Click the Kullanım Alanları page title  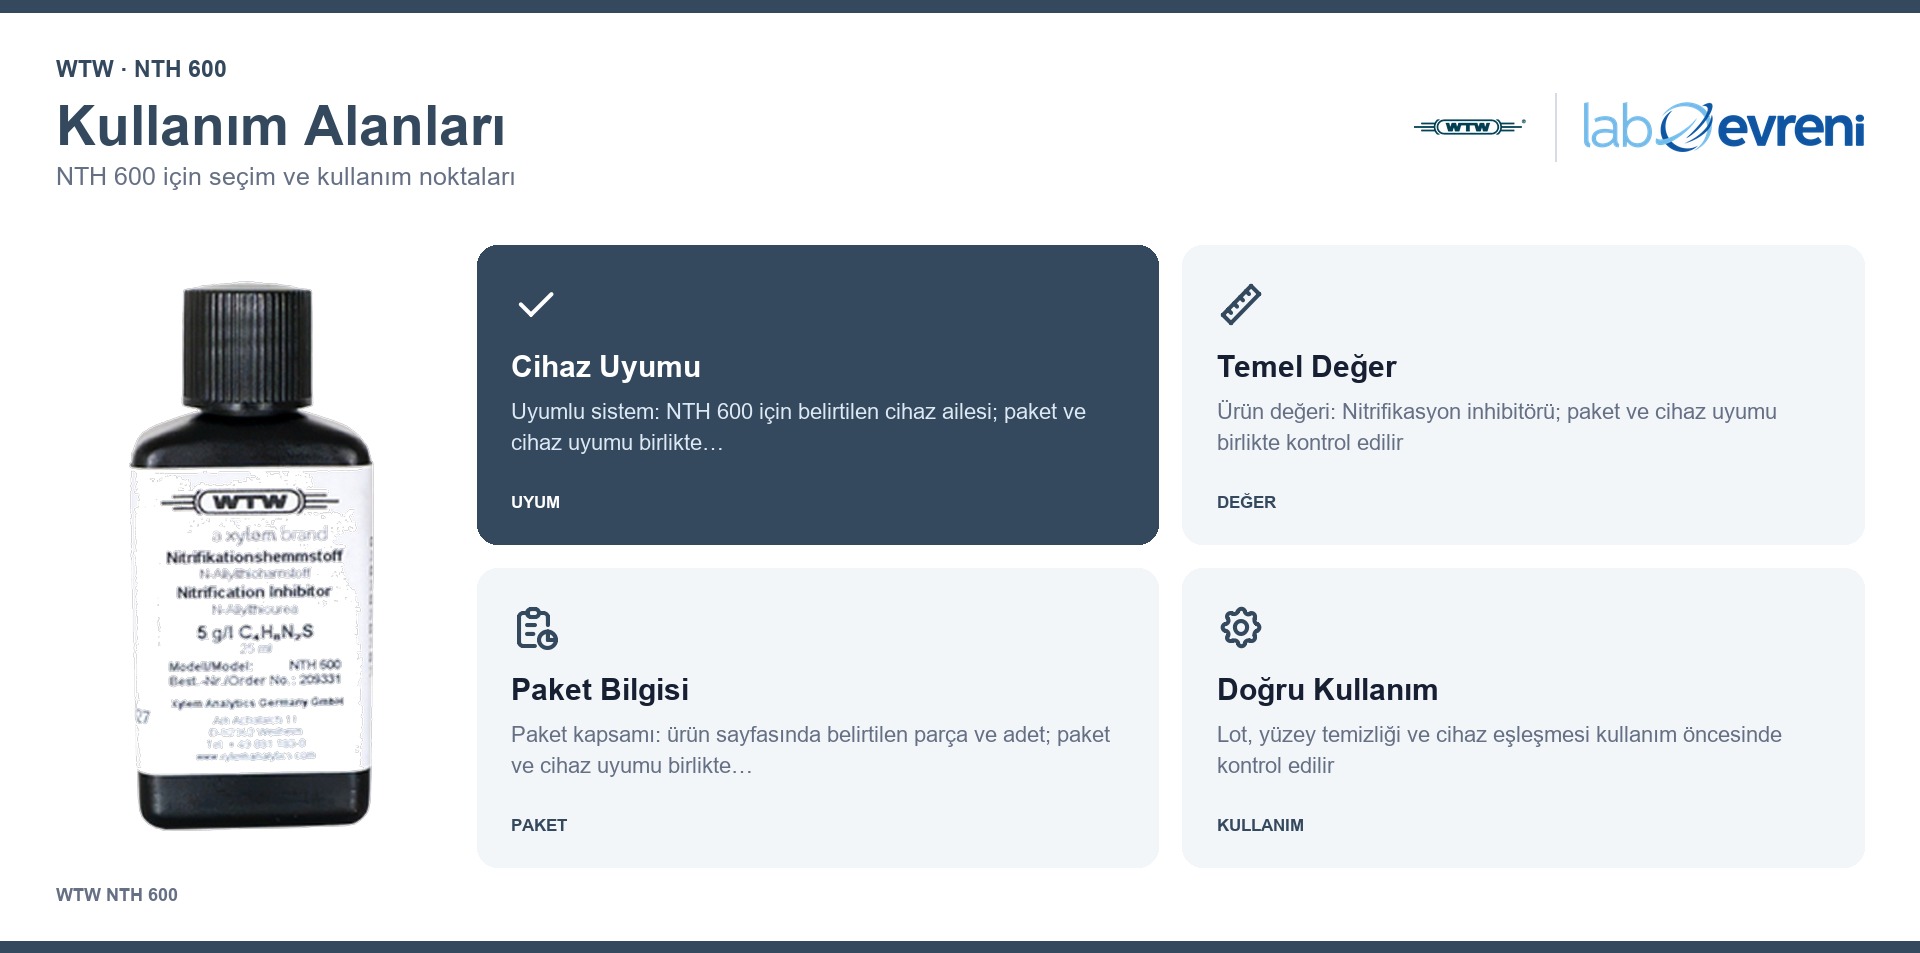281,126
